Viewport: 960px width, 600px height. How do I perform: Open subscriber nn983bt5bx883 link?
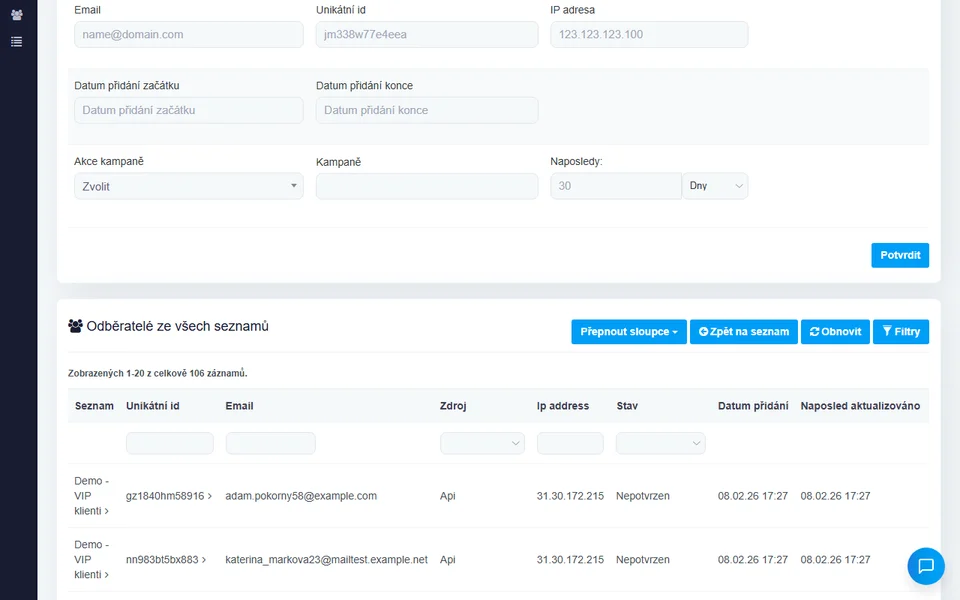pyautogui.click(x=165, y=560)
